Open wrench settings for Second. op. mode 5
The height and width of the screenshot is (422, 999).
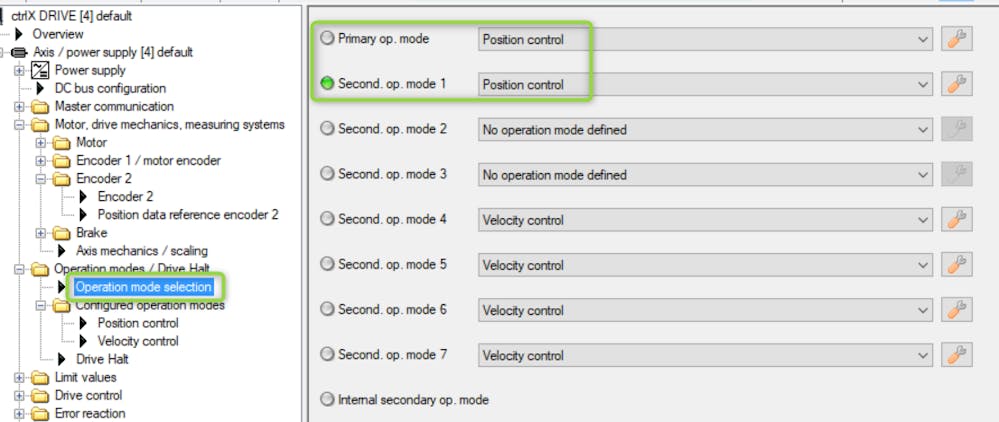tap(957, 265)
